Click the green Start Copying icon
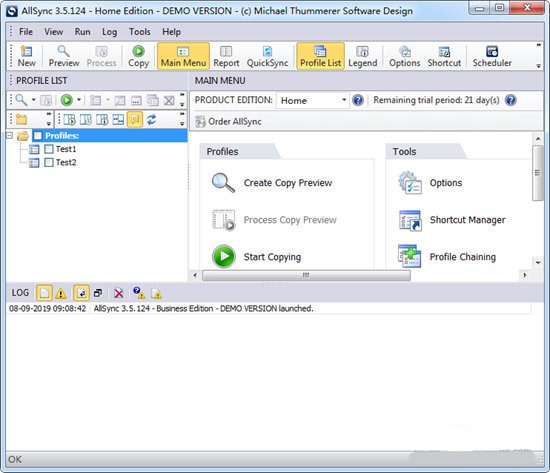550x473 pixels. click(x=223, y=257)
